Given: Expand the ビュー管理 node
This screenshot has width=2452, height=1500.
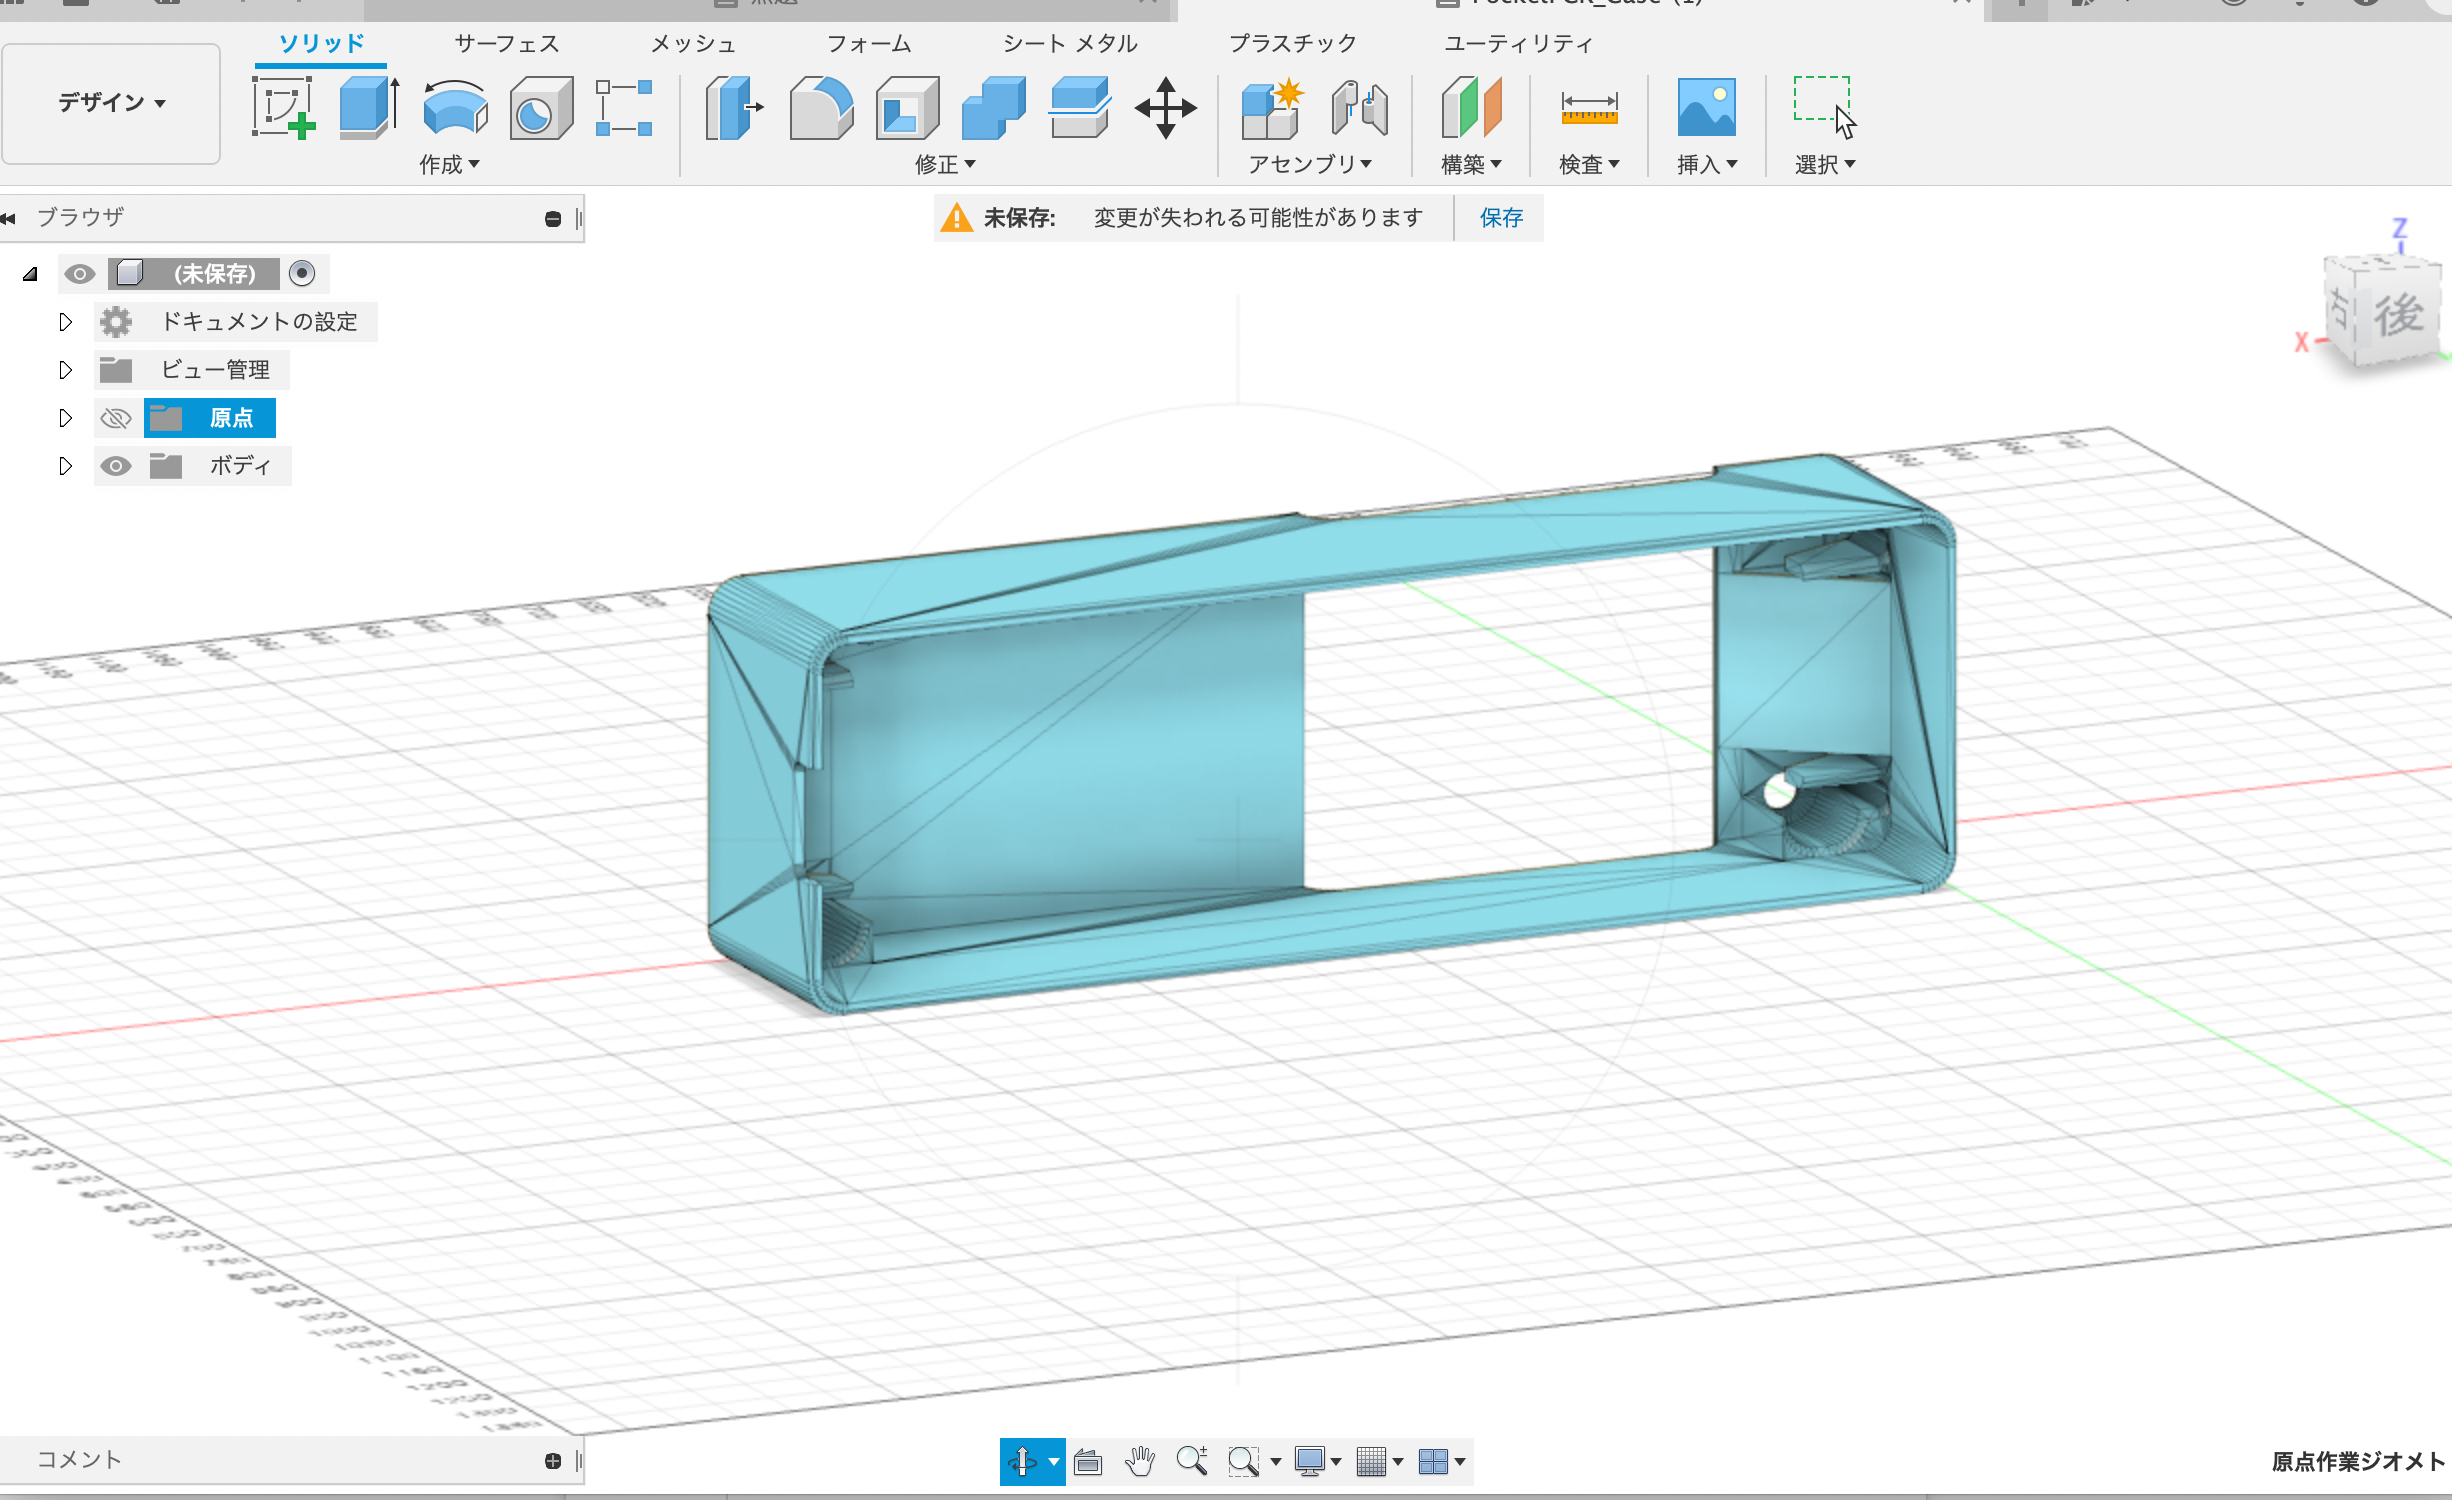Looking at the screenshot, I should click(65, 370).
